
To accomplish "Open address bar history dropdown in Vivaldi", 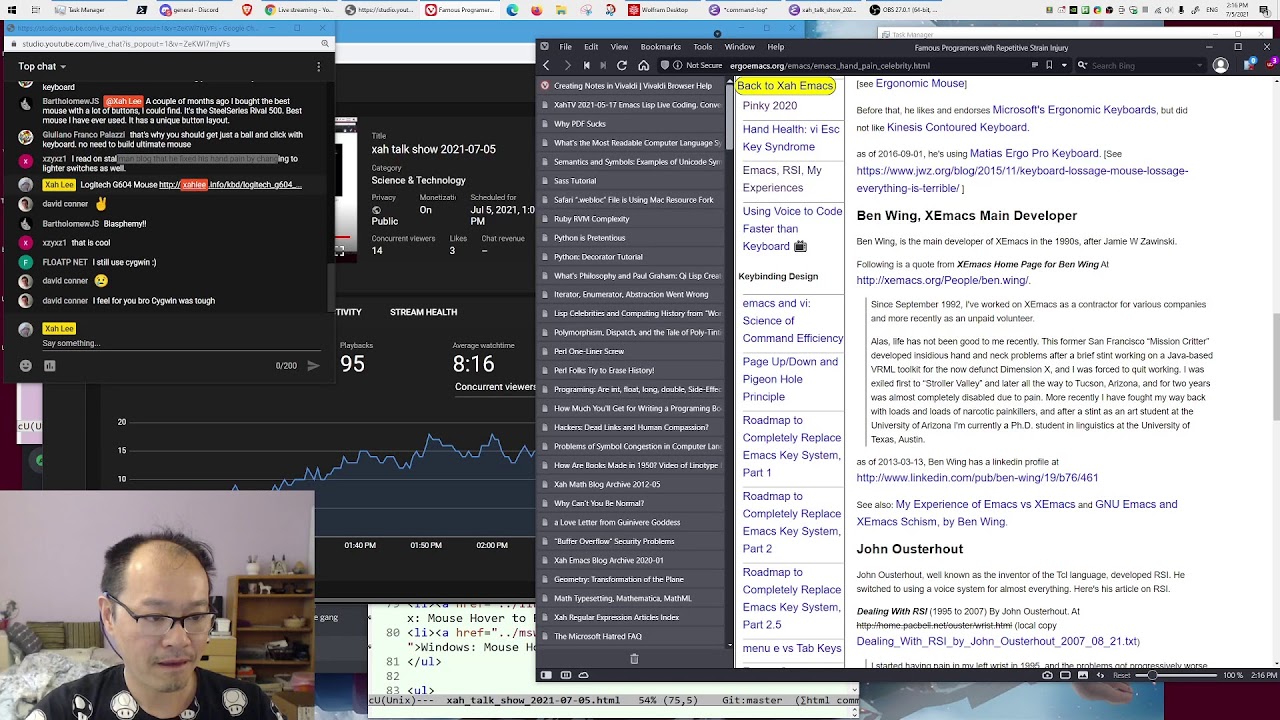I will [1064, 65].
